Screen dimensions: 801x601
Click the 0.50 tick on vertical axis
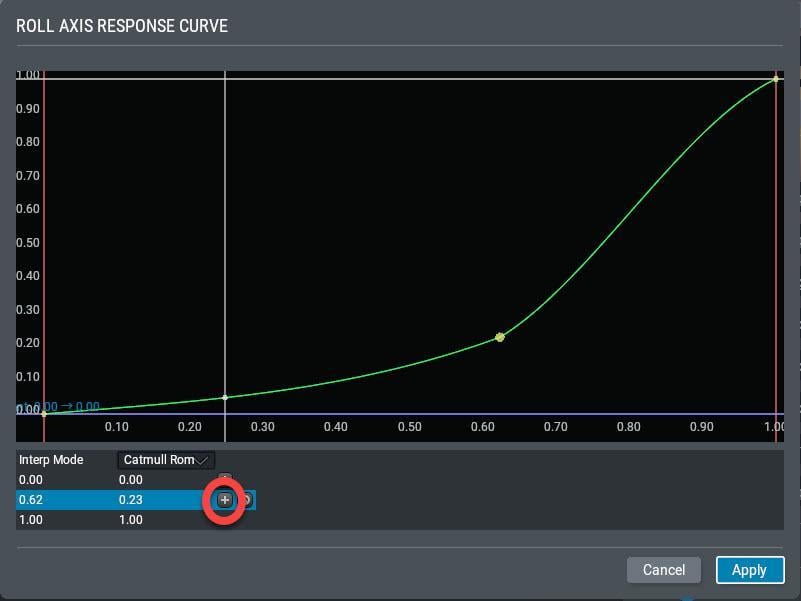point(28,242)
